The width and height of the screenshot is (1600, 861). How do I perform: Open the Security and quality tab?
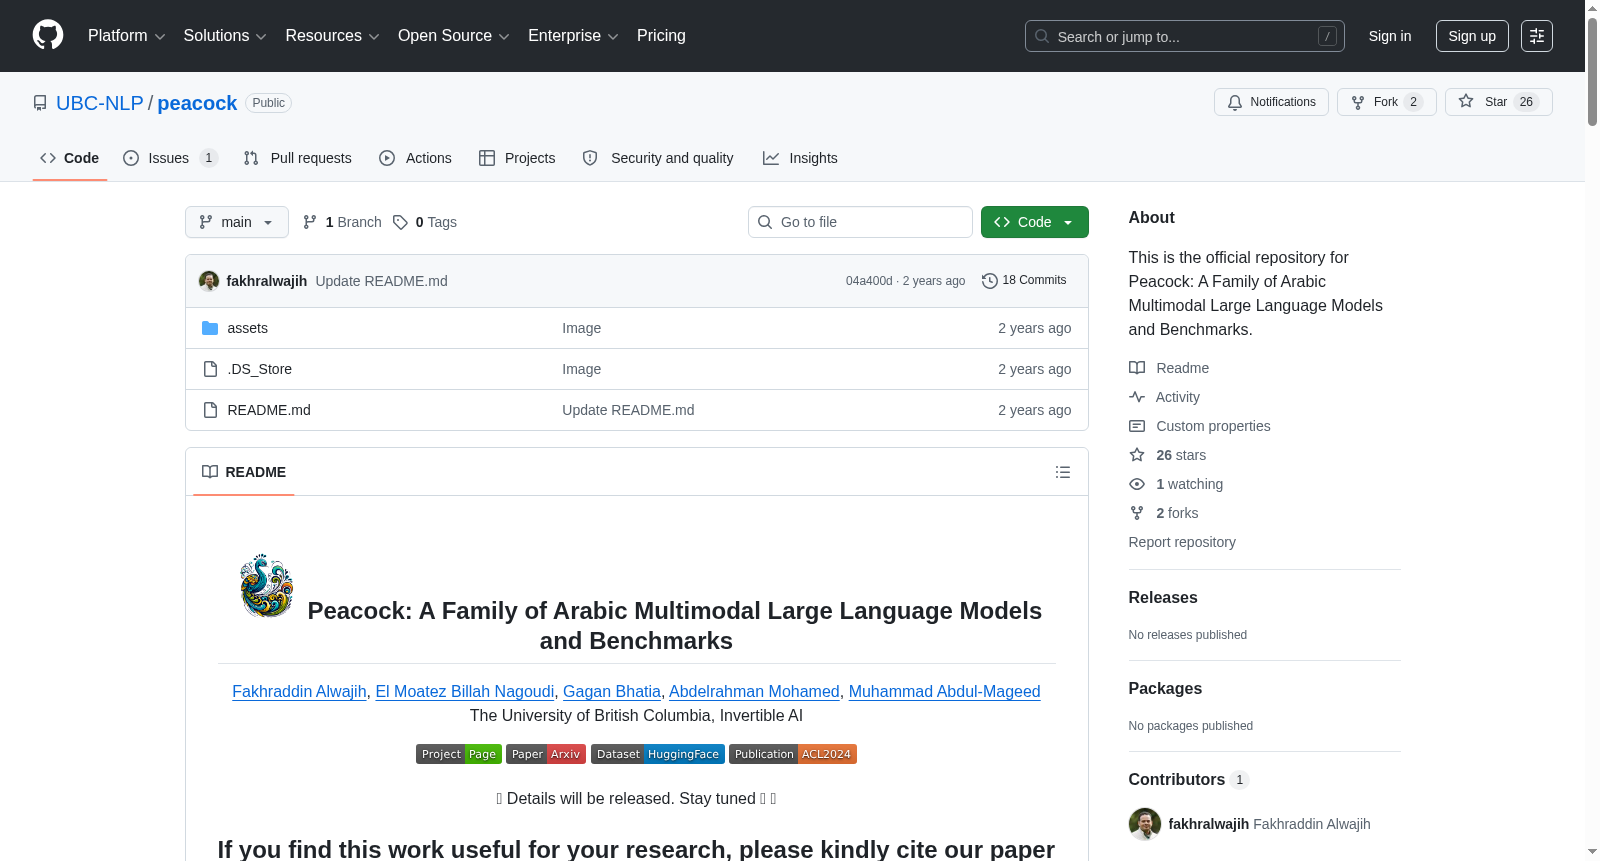click(658, 158)
